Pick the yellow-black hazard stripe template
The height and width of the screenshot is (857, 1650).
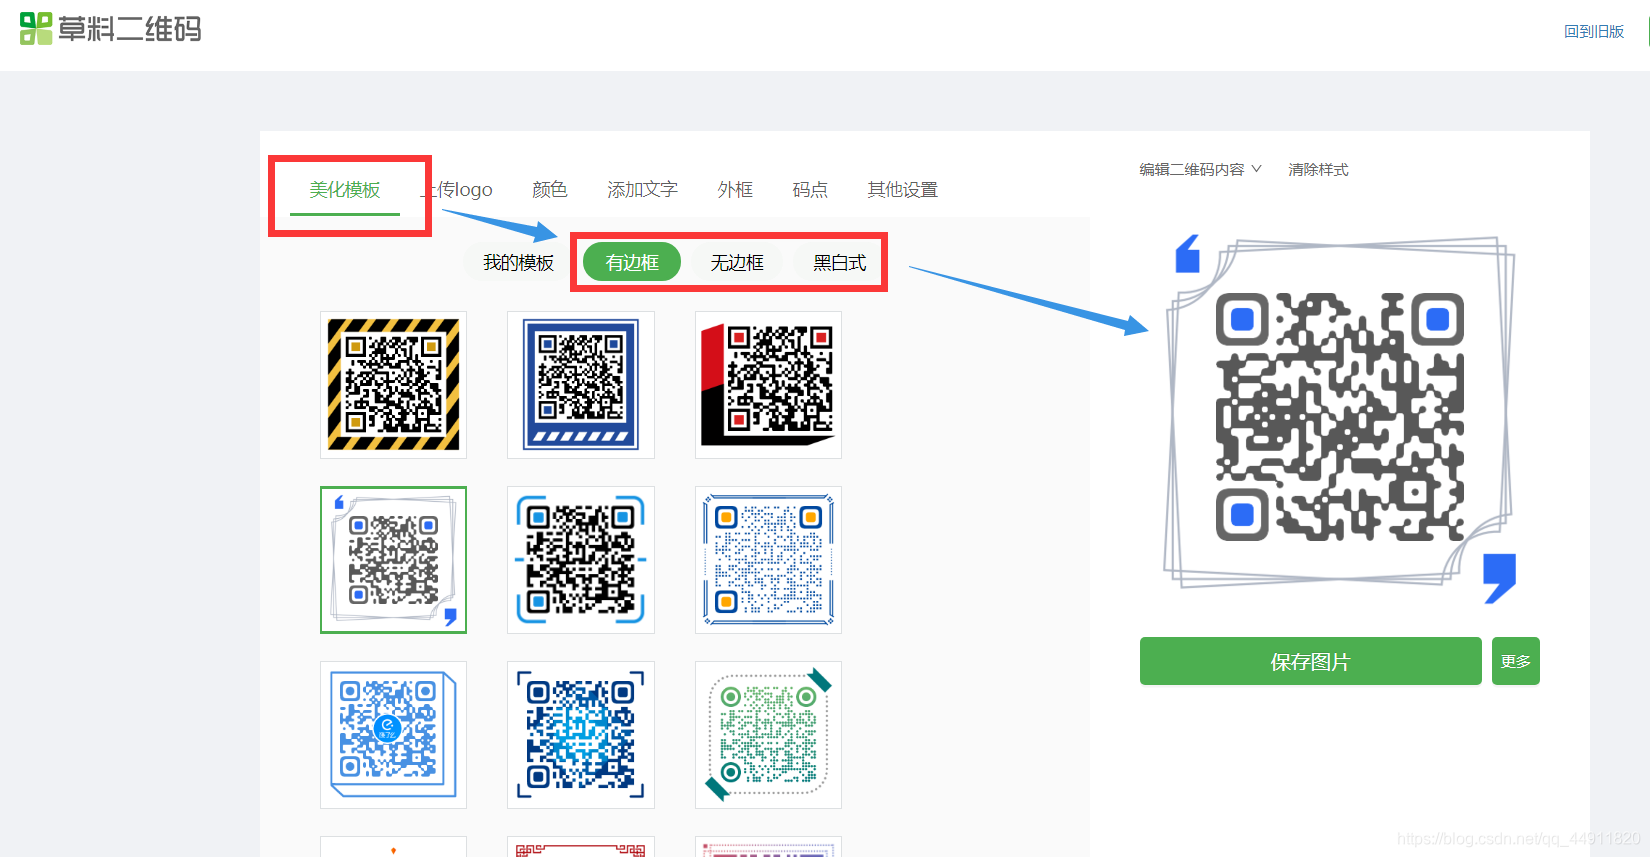point(394,385)
